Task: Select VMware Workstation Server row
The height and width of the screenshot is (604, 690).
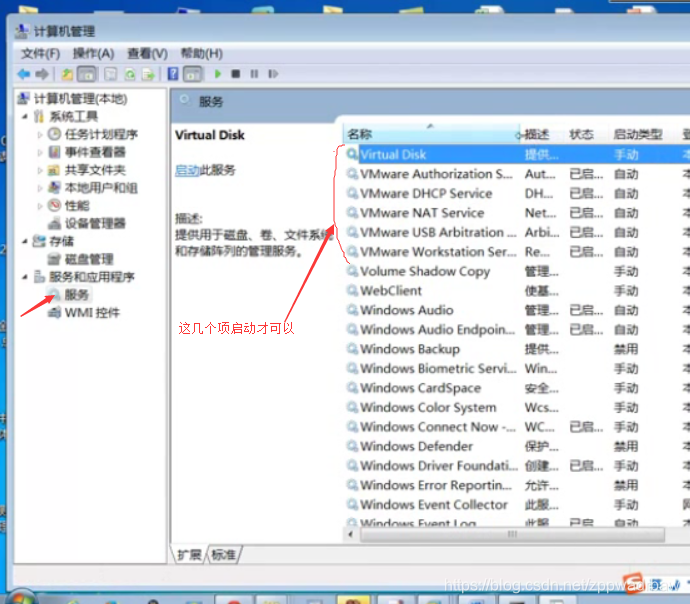Action: pos(517,252)
